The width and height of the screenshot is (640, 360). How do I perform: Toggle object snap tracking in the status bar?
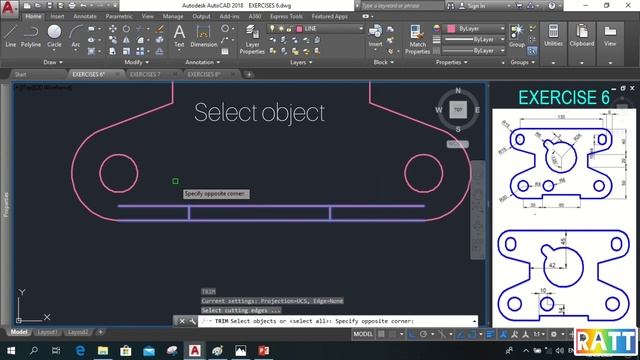460,334
